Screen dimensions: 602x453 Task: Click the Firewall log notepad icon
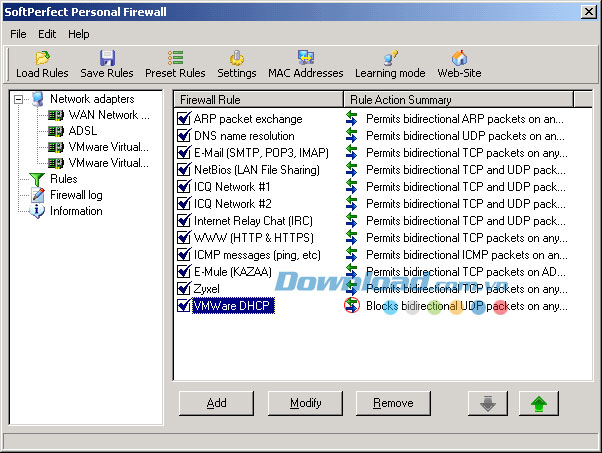[38, 195]
